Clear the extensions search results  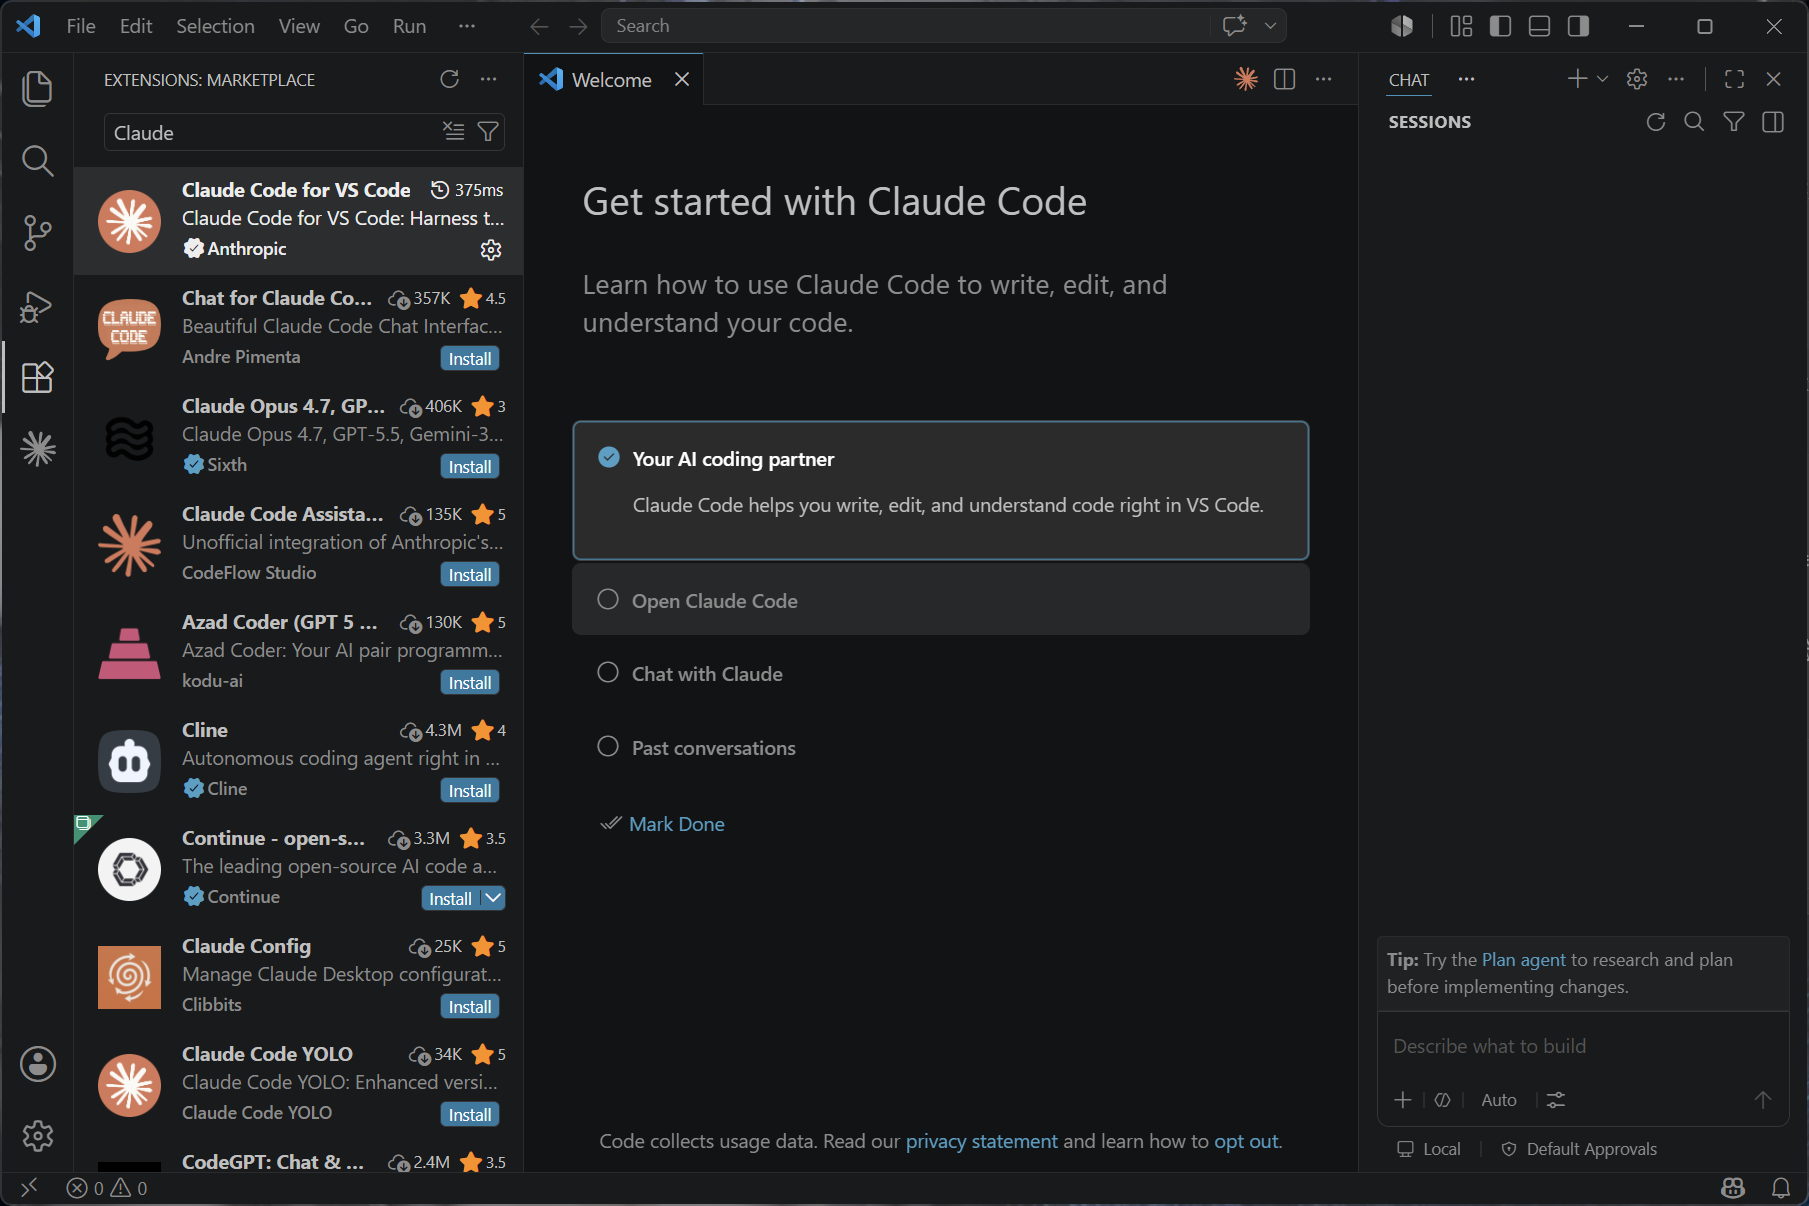click(454, 131)
